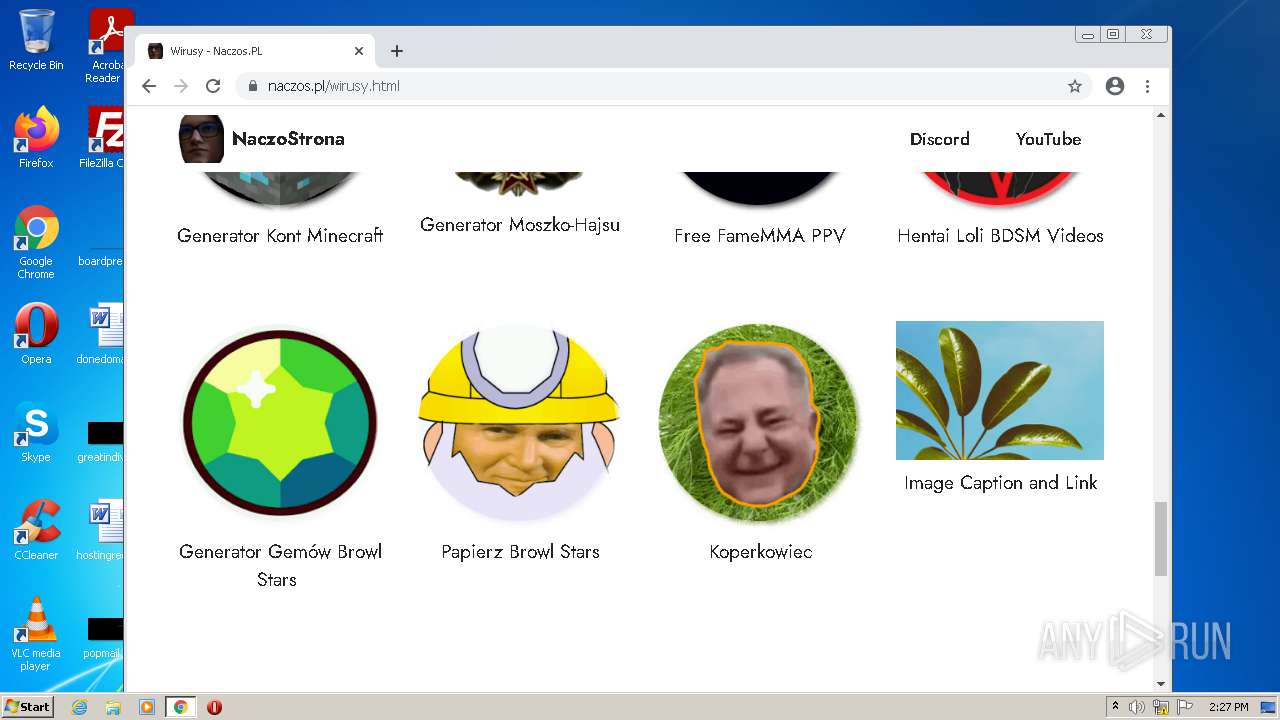Open the Koperkowiec caption link
The height and width of the screenshot is (720, 1280).
(760, 552)
